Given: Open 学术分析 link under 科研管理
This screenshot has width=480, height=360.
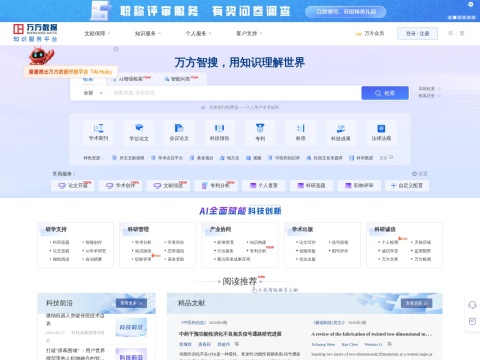Looking at the screenshot, I should tap(143, 242).
